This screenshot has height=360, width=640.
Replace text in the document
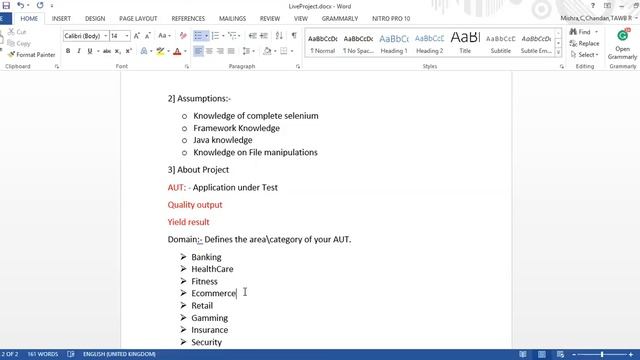(x=584, y=43)
